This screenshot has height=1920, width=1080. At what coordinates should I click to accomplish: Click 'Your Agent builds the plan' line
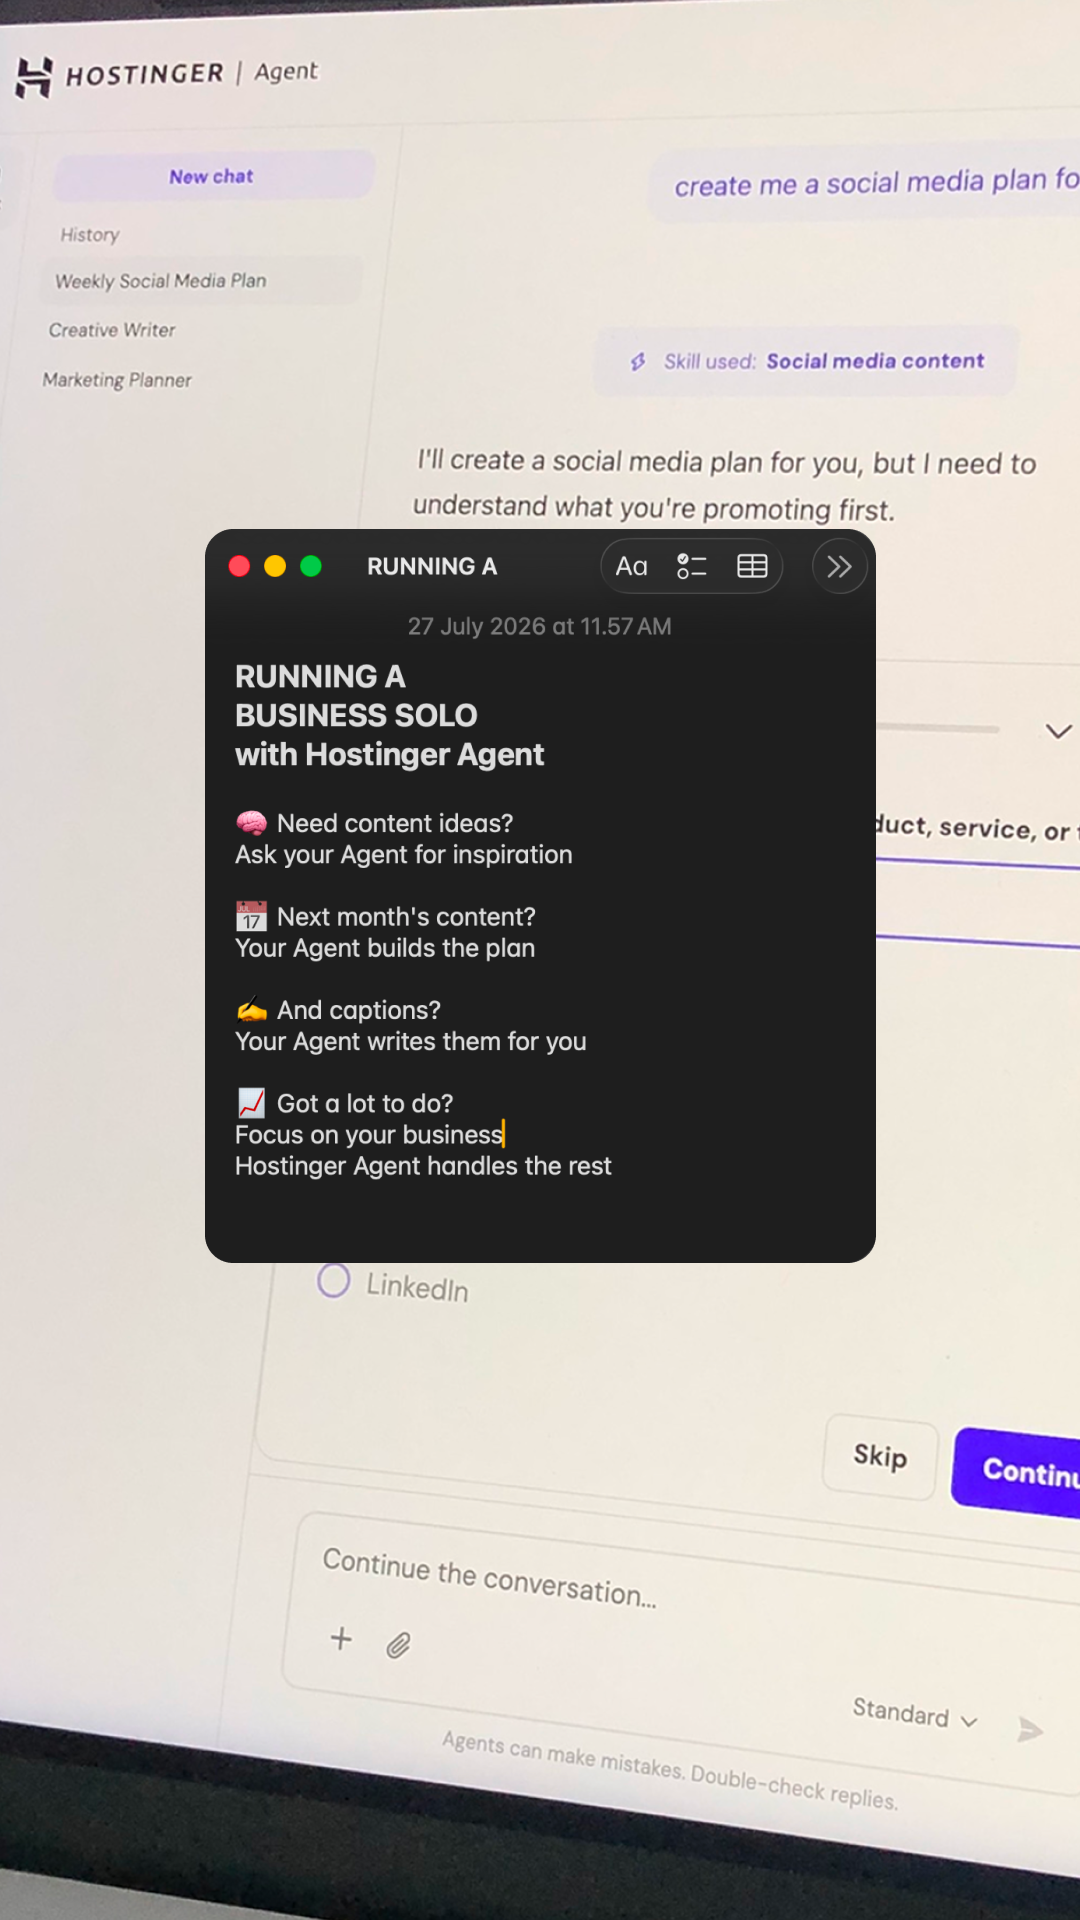385,948
